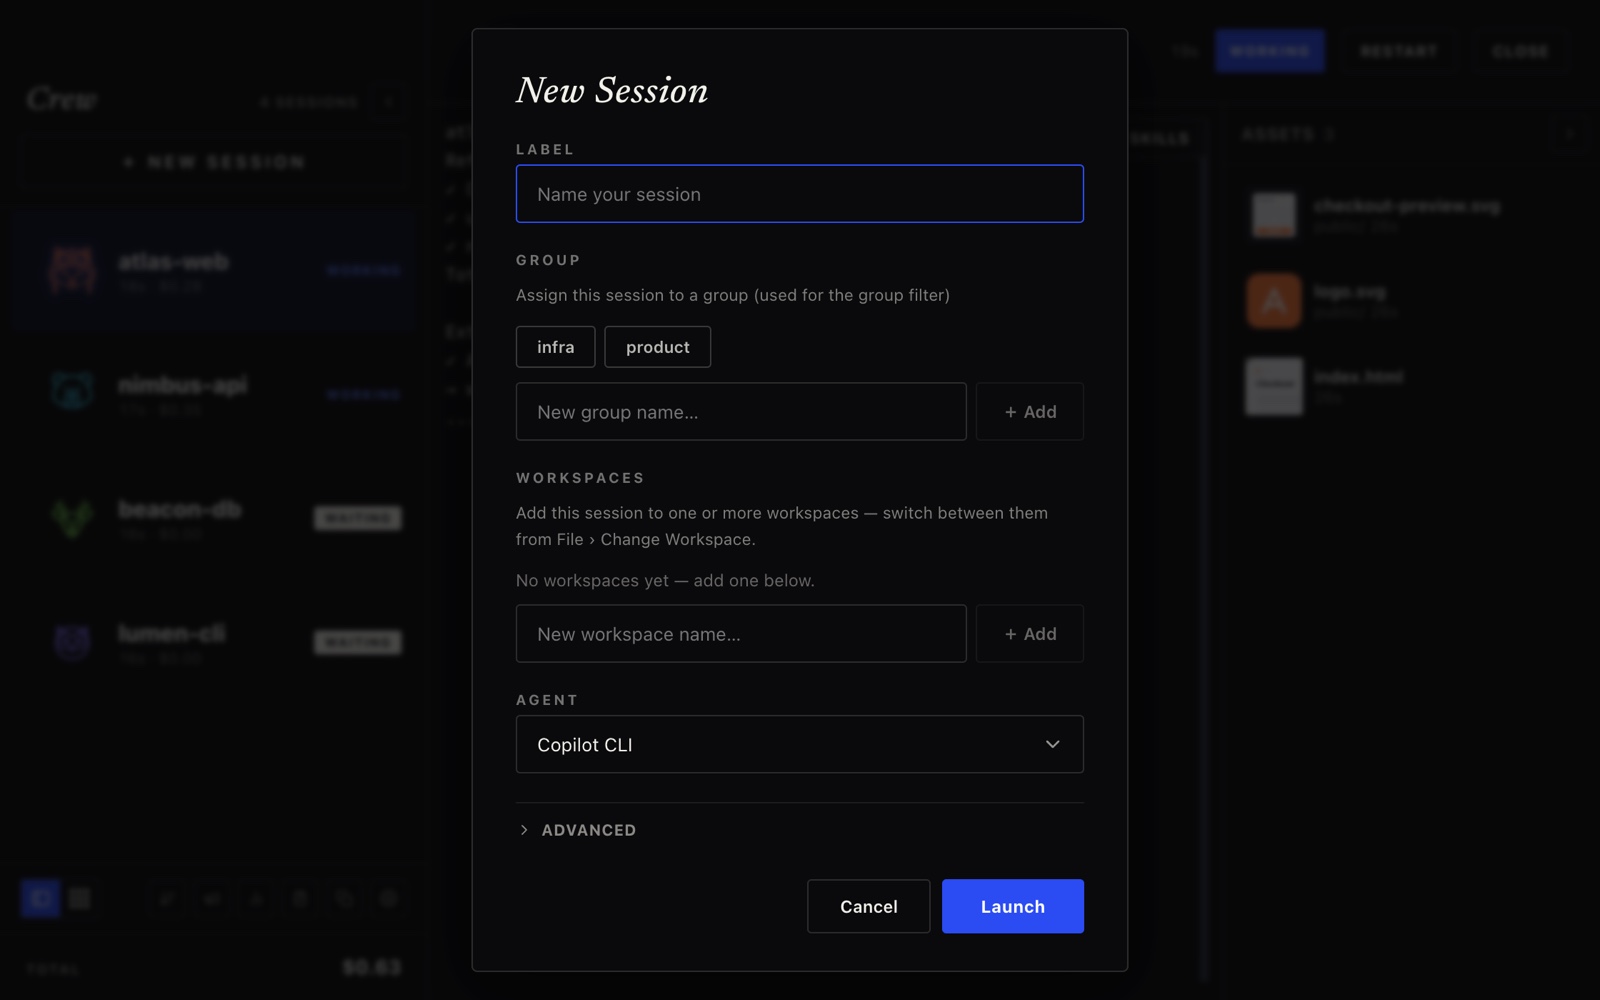
Task: Switch to the partly hidden SKILLS tab
Action: pyautogui.click(x=1160, y=138)
